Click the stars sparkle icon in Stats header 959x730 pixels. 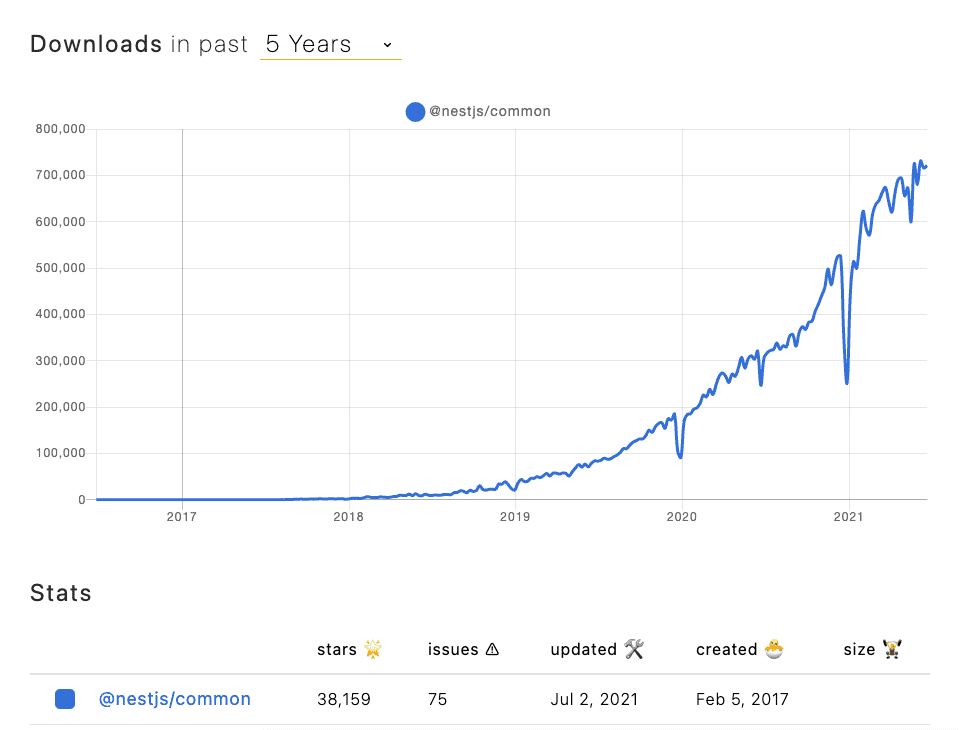tap(374, 650)
